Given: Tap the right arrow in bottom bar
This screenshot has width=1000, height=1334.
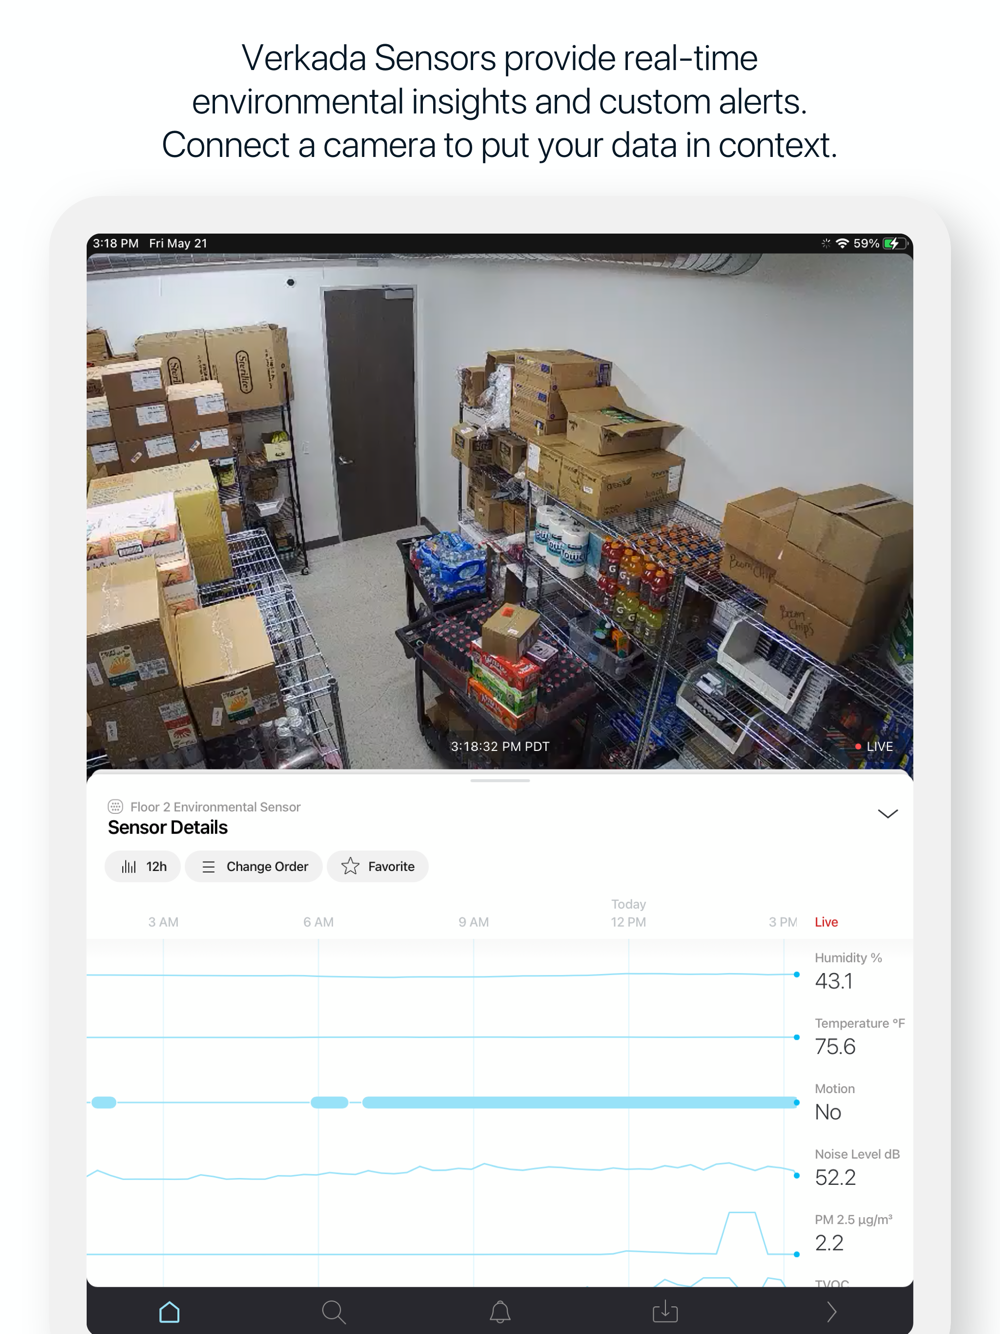Looking at the screenshot, I should (x=831, y=1312).
